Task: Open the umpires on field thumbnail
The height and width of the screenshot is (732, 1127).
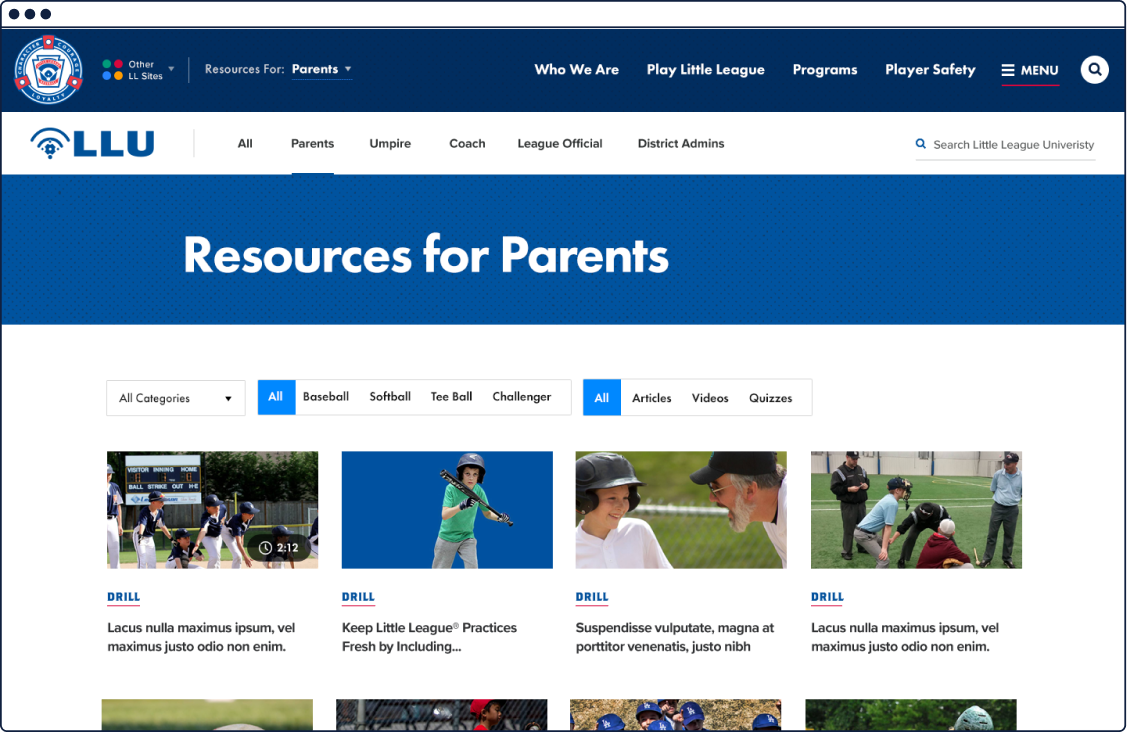Action: pyautogui.click(x=916, y=510)
